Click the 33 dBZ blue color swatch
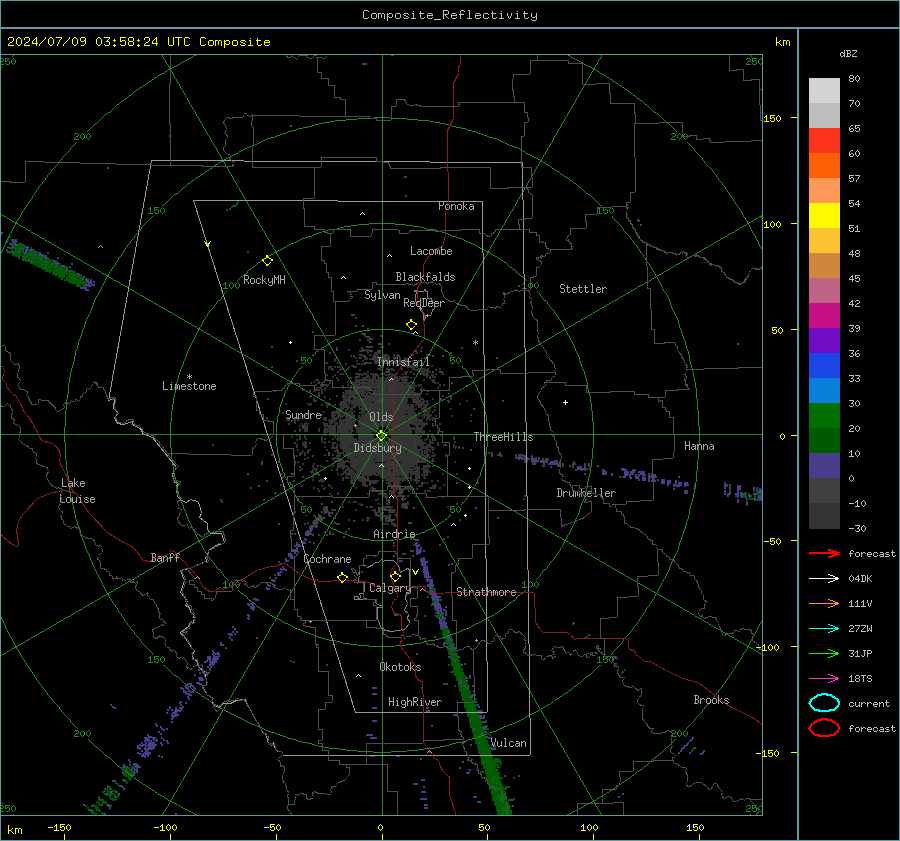The height and width of the screenshot is (841, 900). point(824,390)
